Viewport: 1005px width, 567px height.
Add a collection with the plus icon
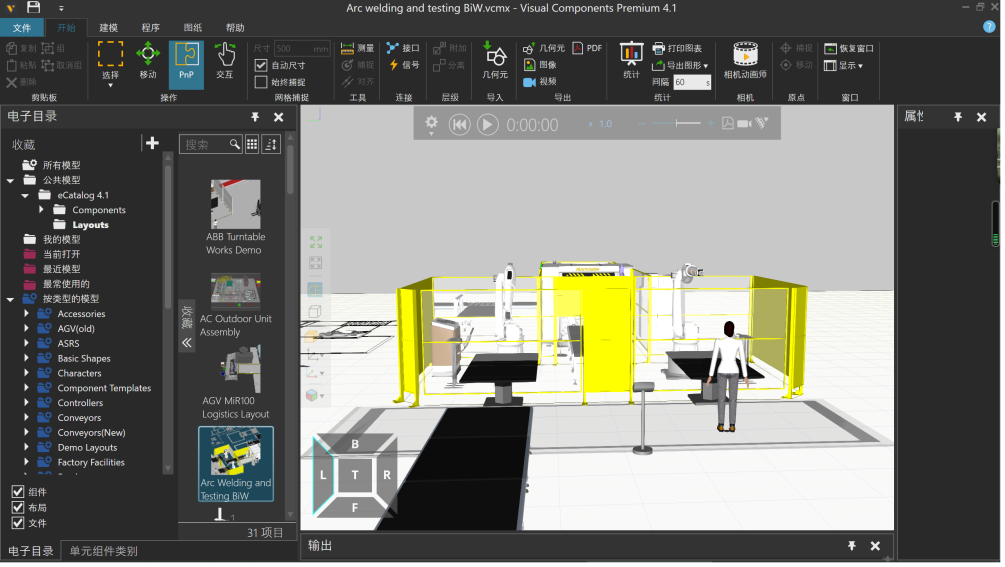(x=152, y=143)
